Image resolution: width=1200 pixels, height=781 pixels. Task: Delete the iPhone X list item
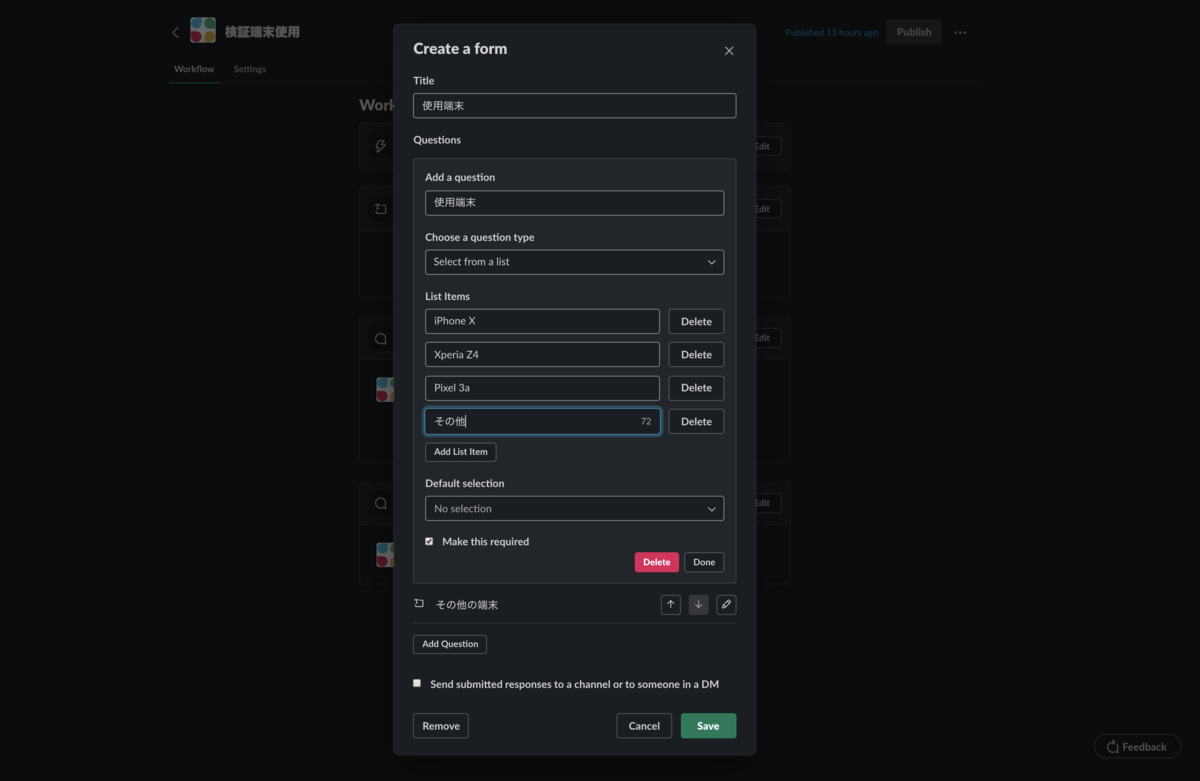[696, 321]
